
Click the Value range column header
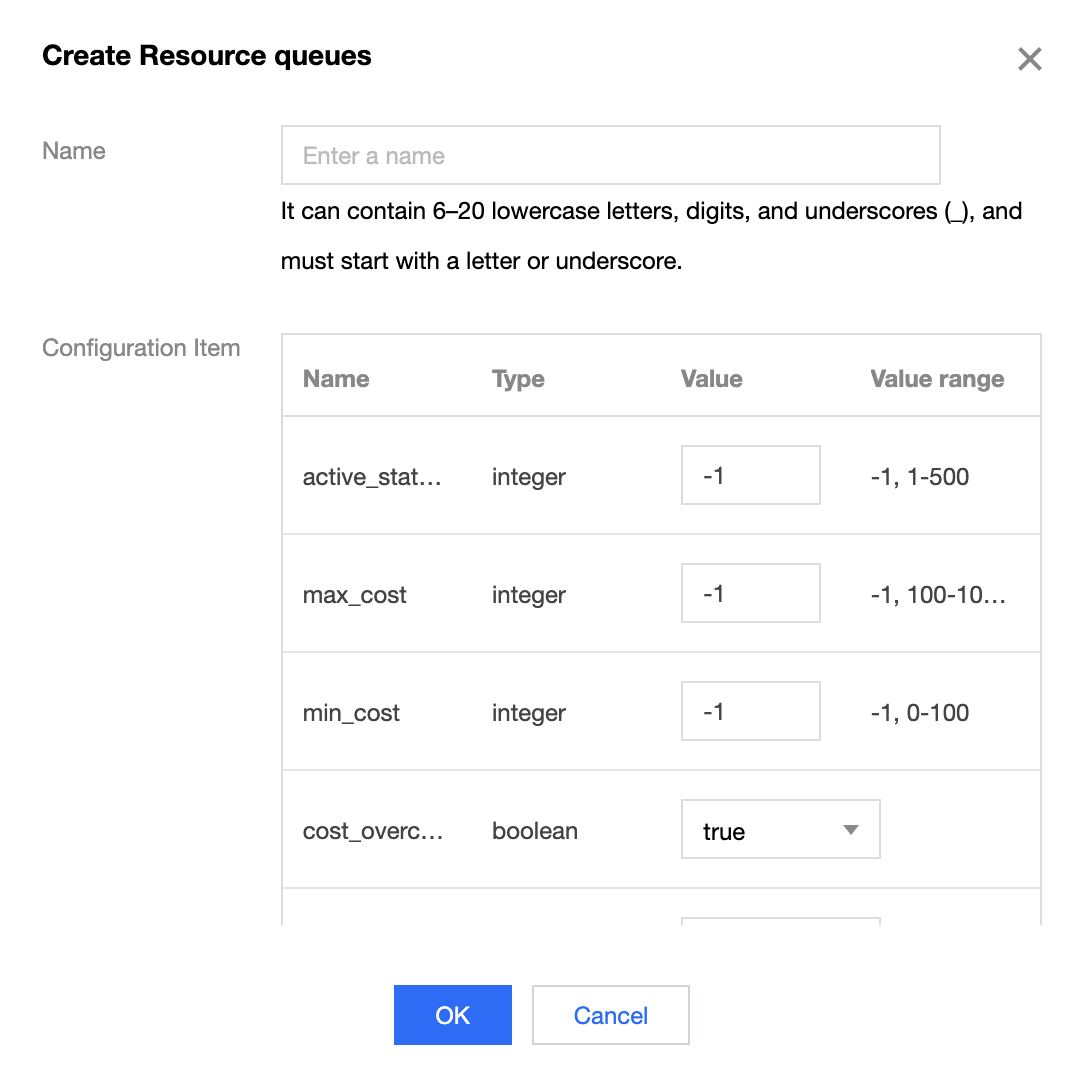(x=936, y=379)
